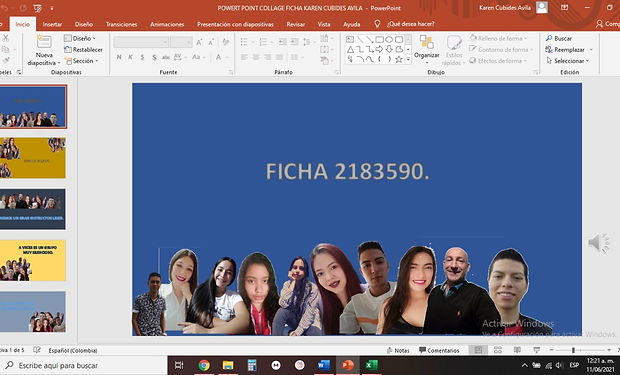Click the numbered list icon

[x=263, y=42]
